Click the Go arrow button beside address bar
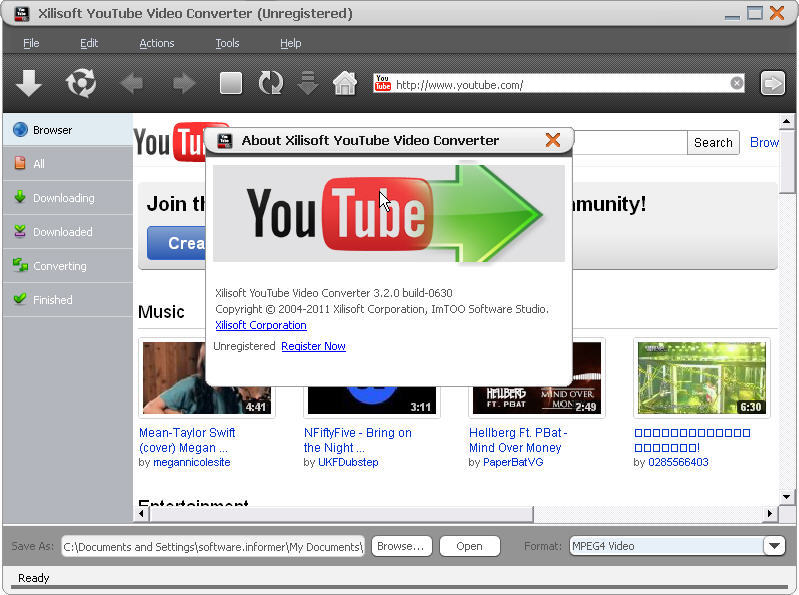The height and width of the screenshot is (595, 799). pyautogui.click(x=773, y=83)
